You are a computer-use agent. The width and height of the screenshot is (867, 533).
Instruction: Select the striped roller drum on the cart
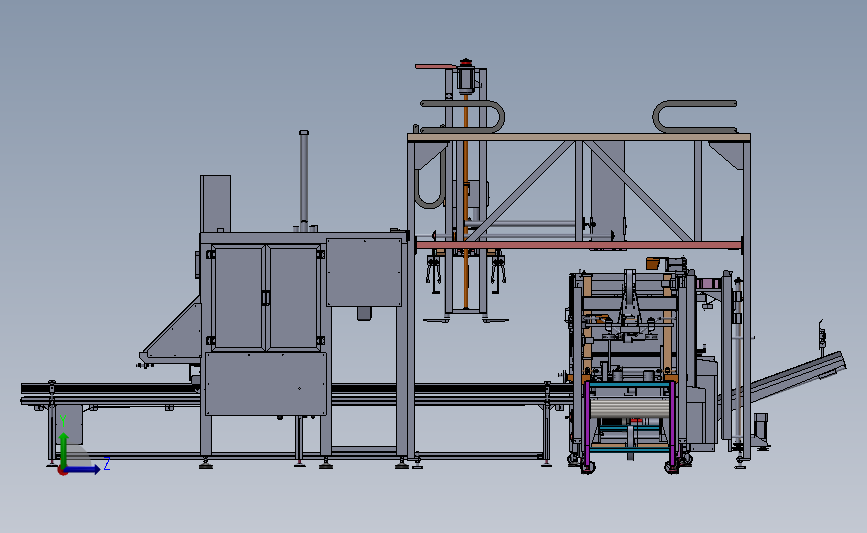coord(630,407)
